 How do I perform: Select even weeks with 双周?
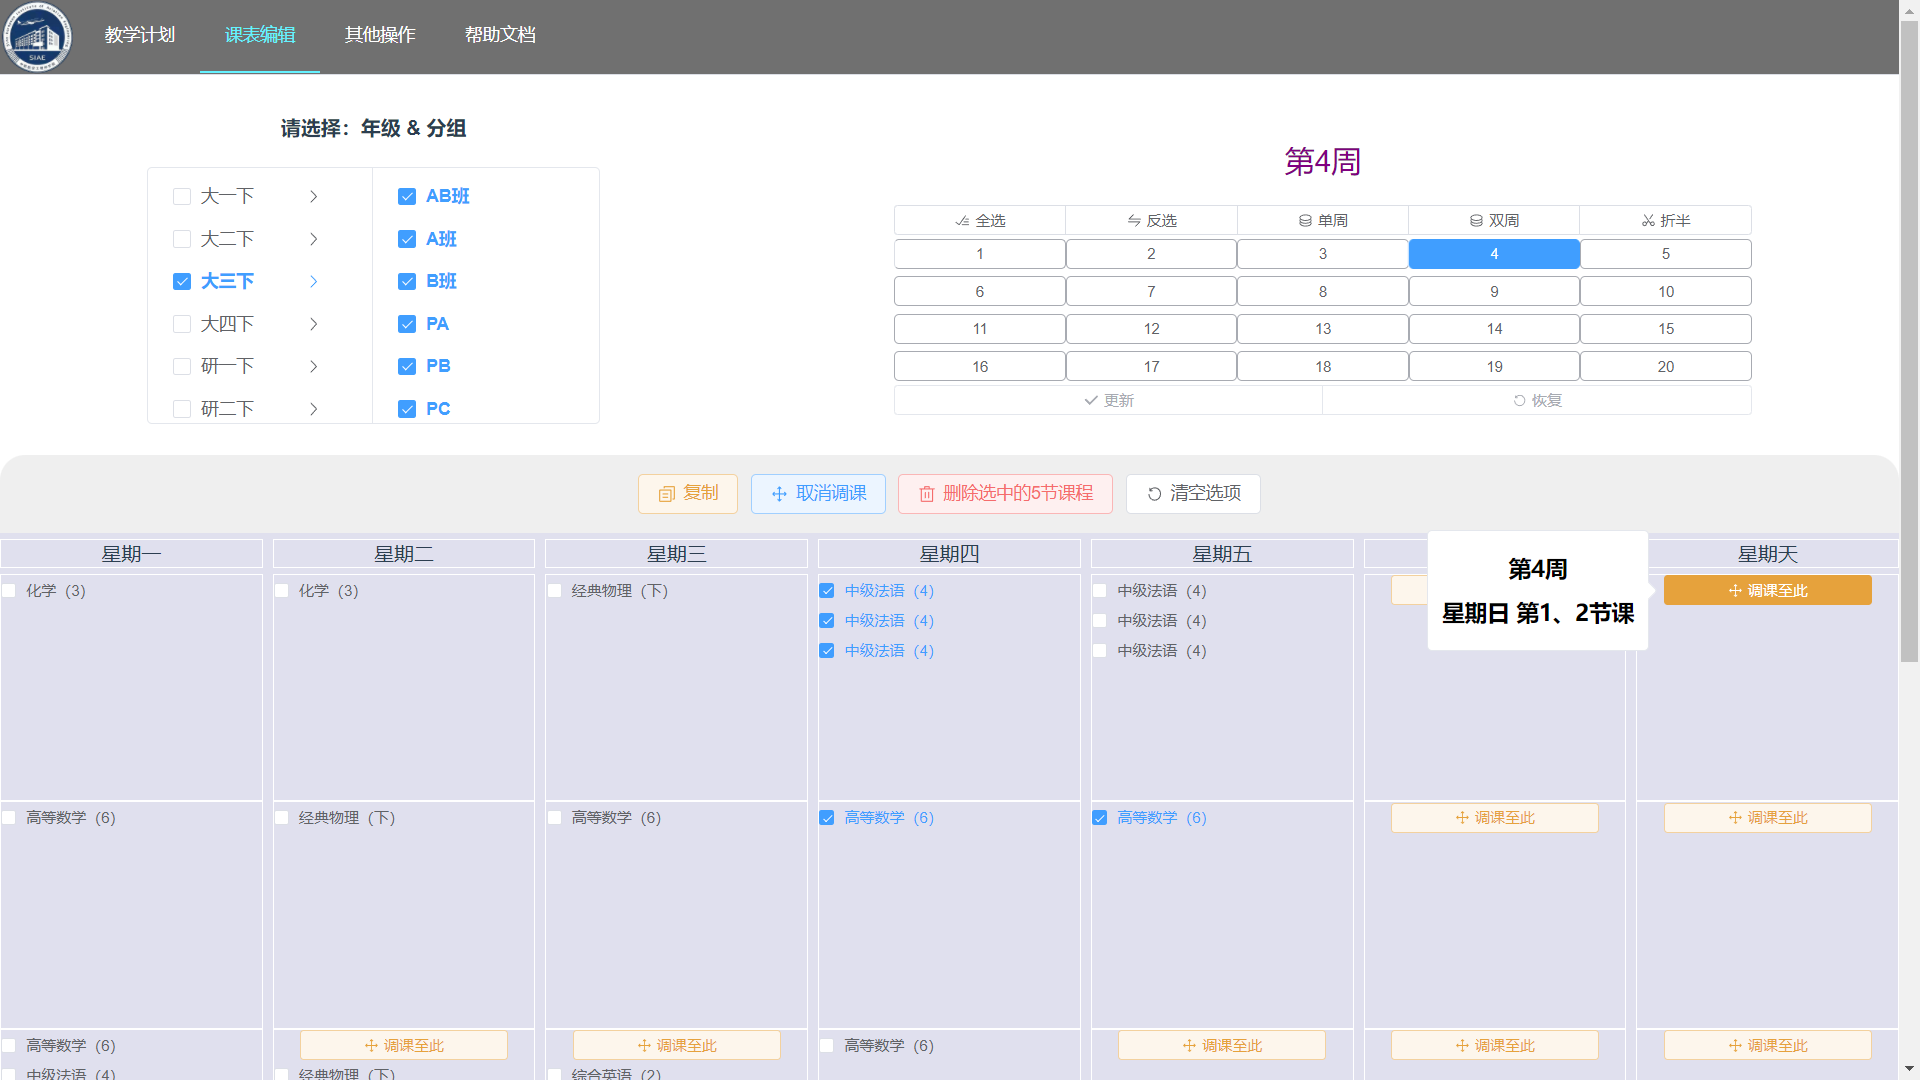(1494, 221)
